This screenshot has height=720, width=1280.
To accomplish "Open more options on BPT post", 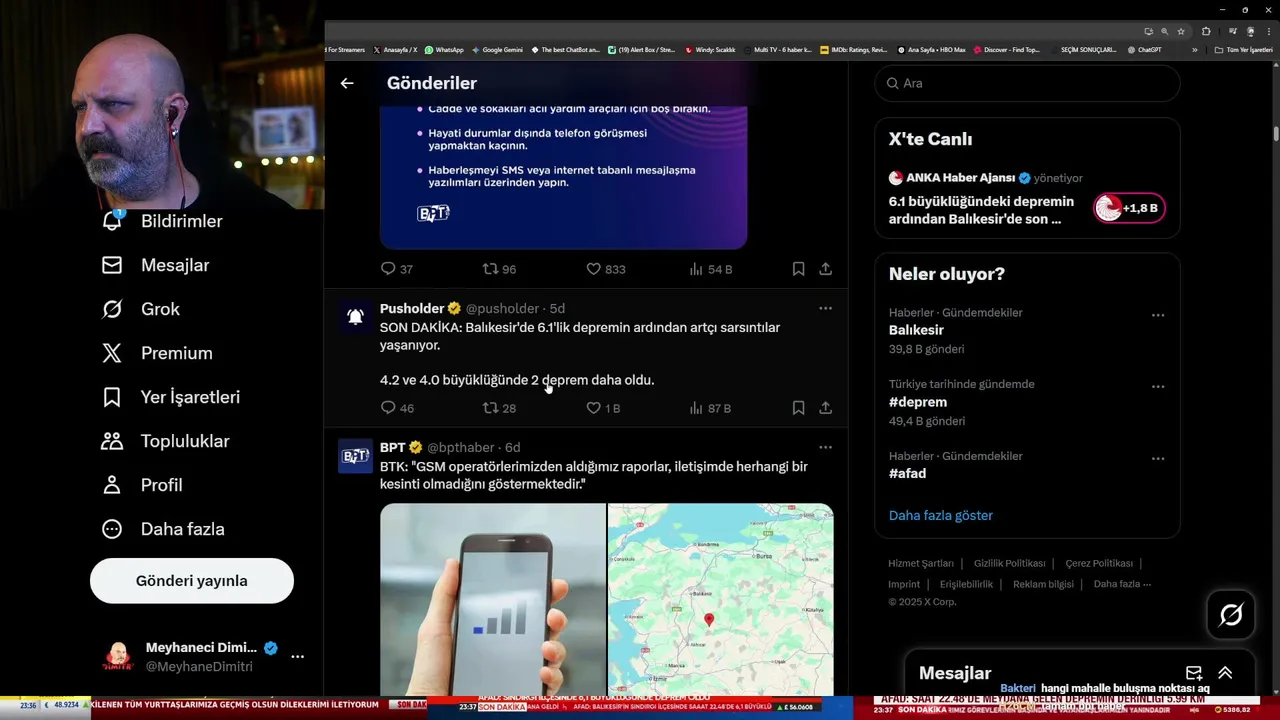I will (x=825, y=447).
